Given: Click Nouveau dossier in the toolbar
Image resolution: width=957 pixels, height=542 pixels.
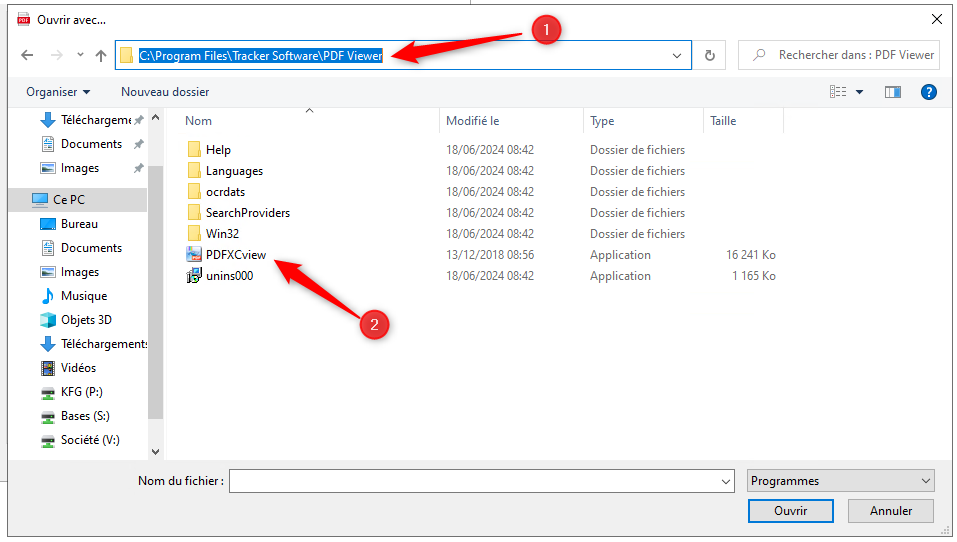Looking at the screenshot, I should pos(165,92).
